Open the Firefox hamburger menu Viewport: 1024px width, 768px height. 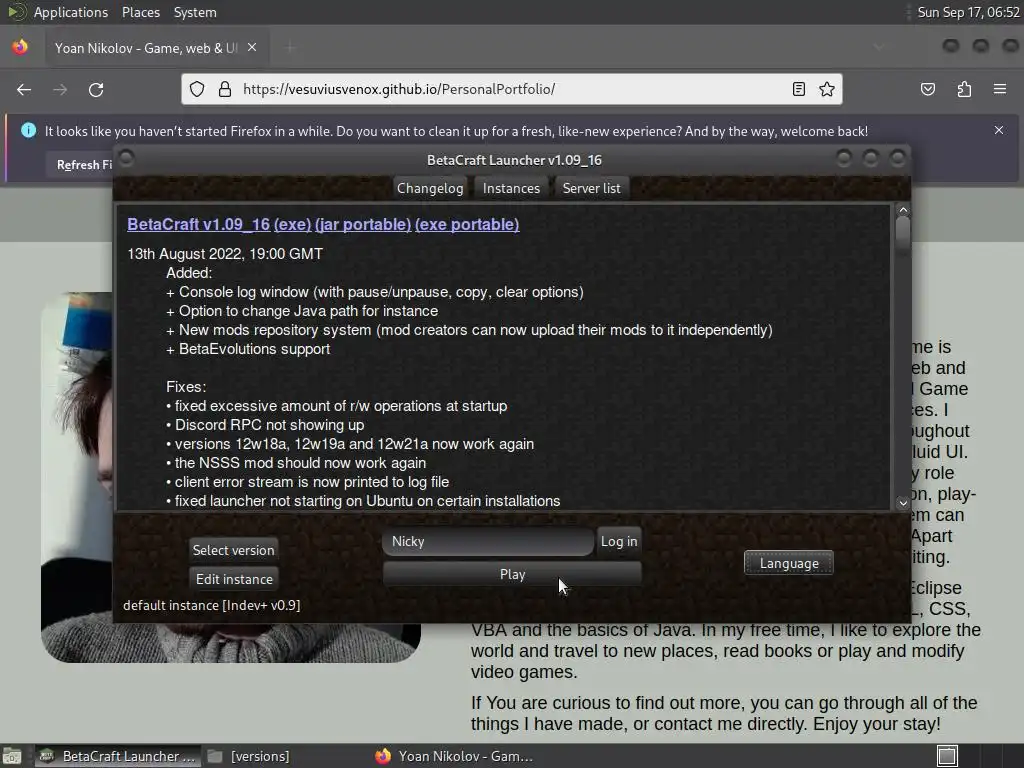coord(1000,89)
